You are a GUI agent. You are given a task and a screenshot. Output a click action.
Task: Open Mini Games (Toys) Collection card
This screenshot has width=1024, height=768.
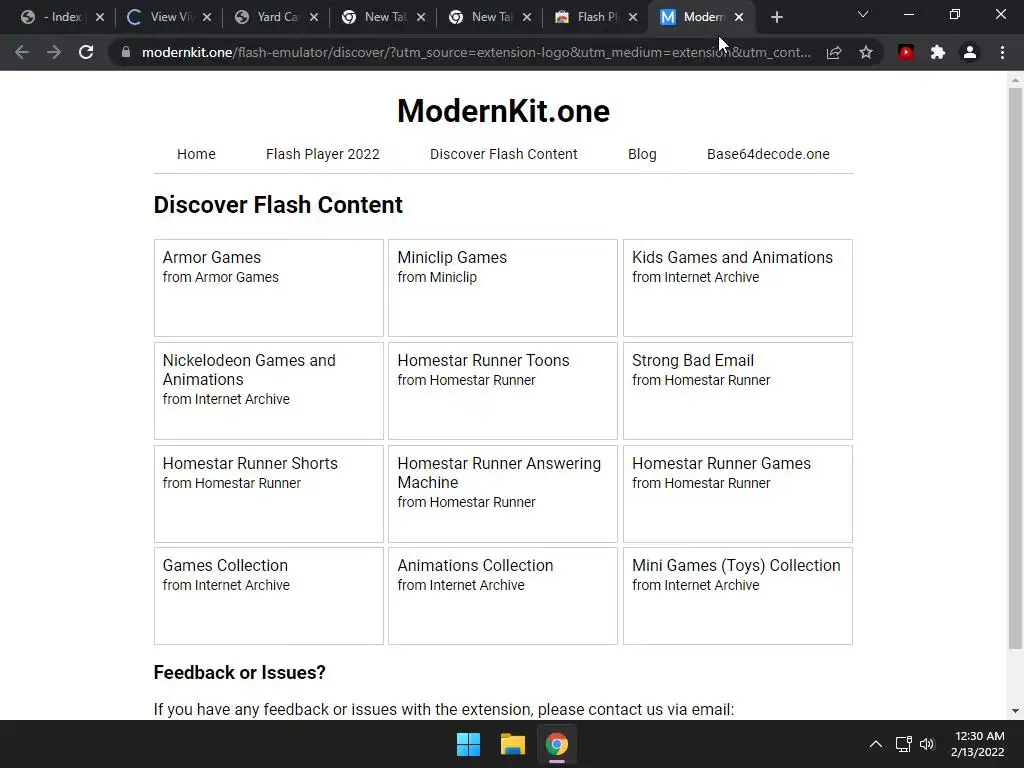[x=738, y=596]
